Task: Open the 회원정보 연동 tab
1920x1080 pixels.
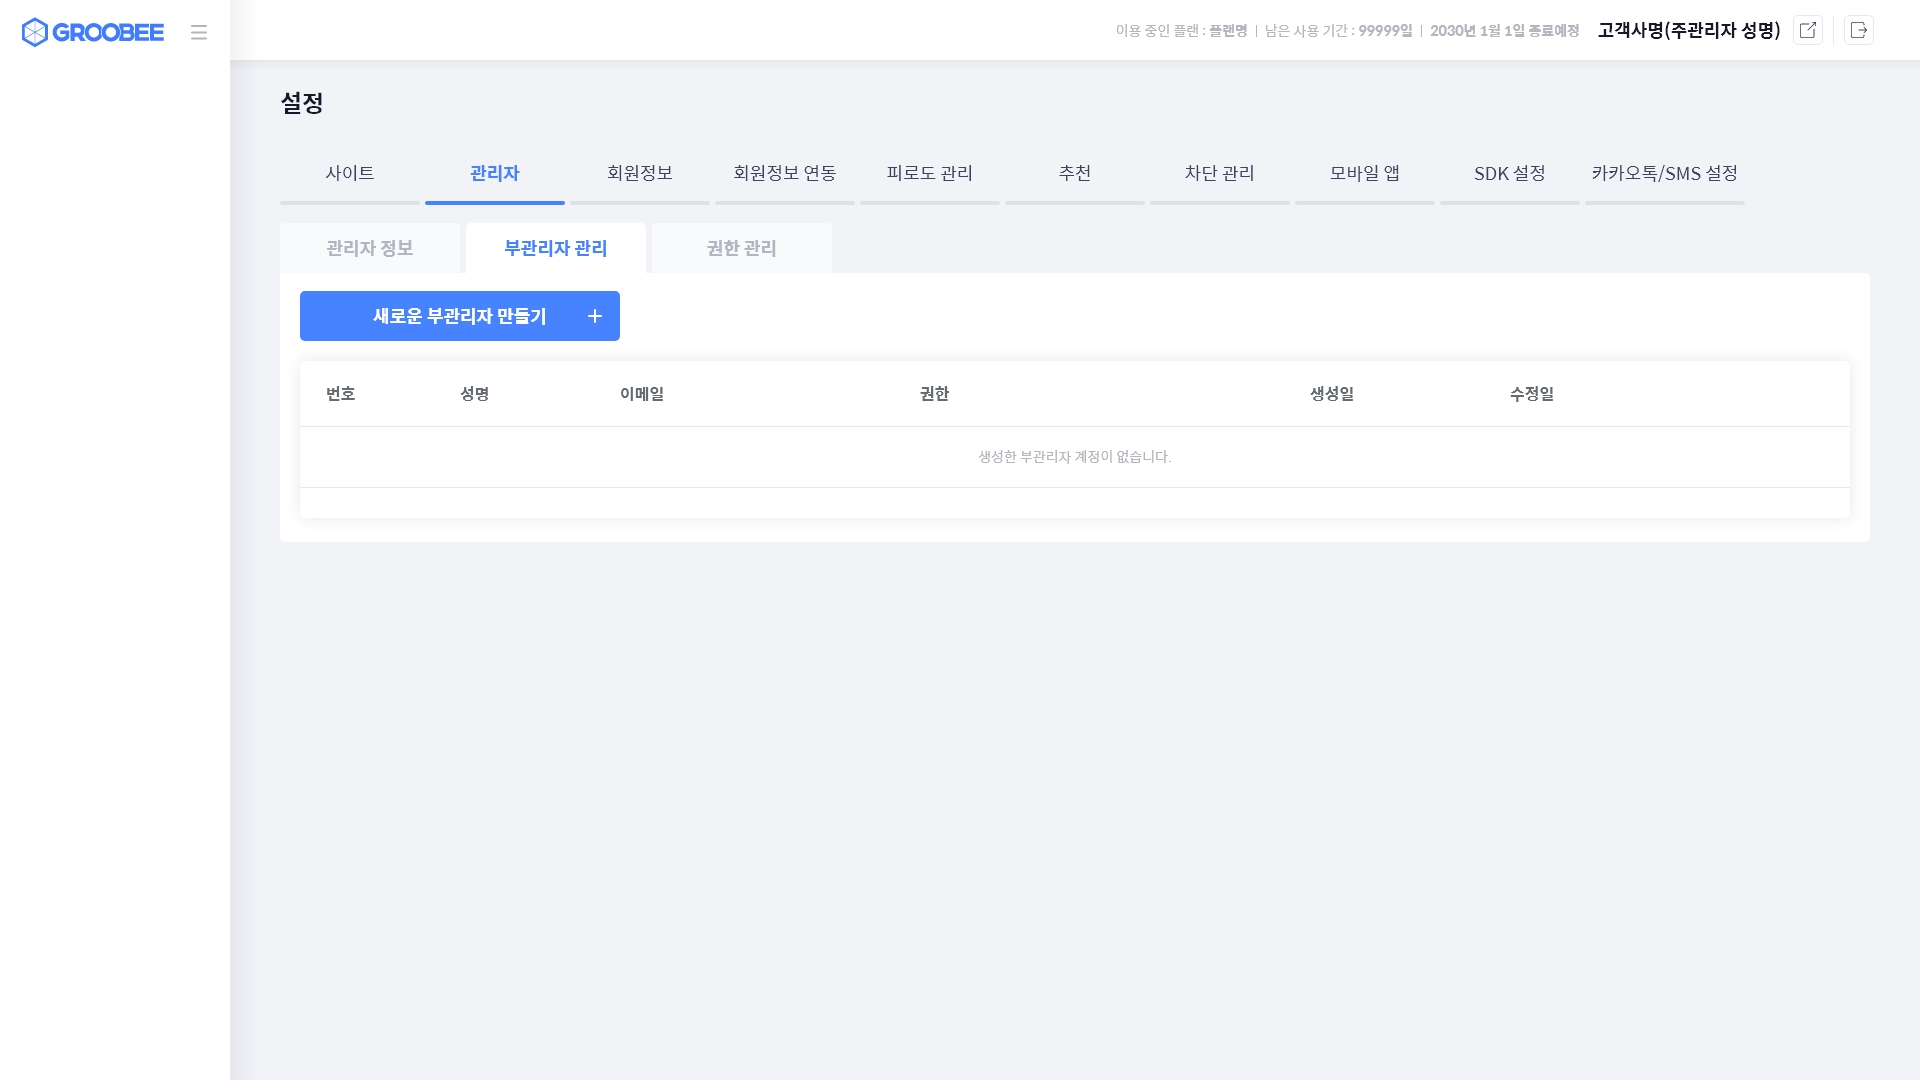Action: (x=785, y=174)
